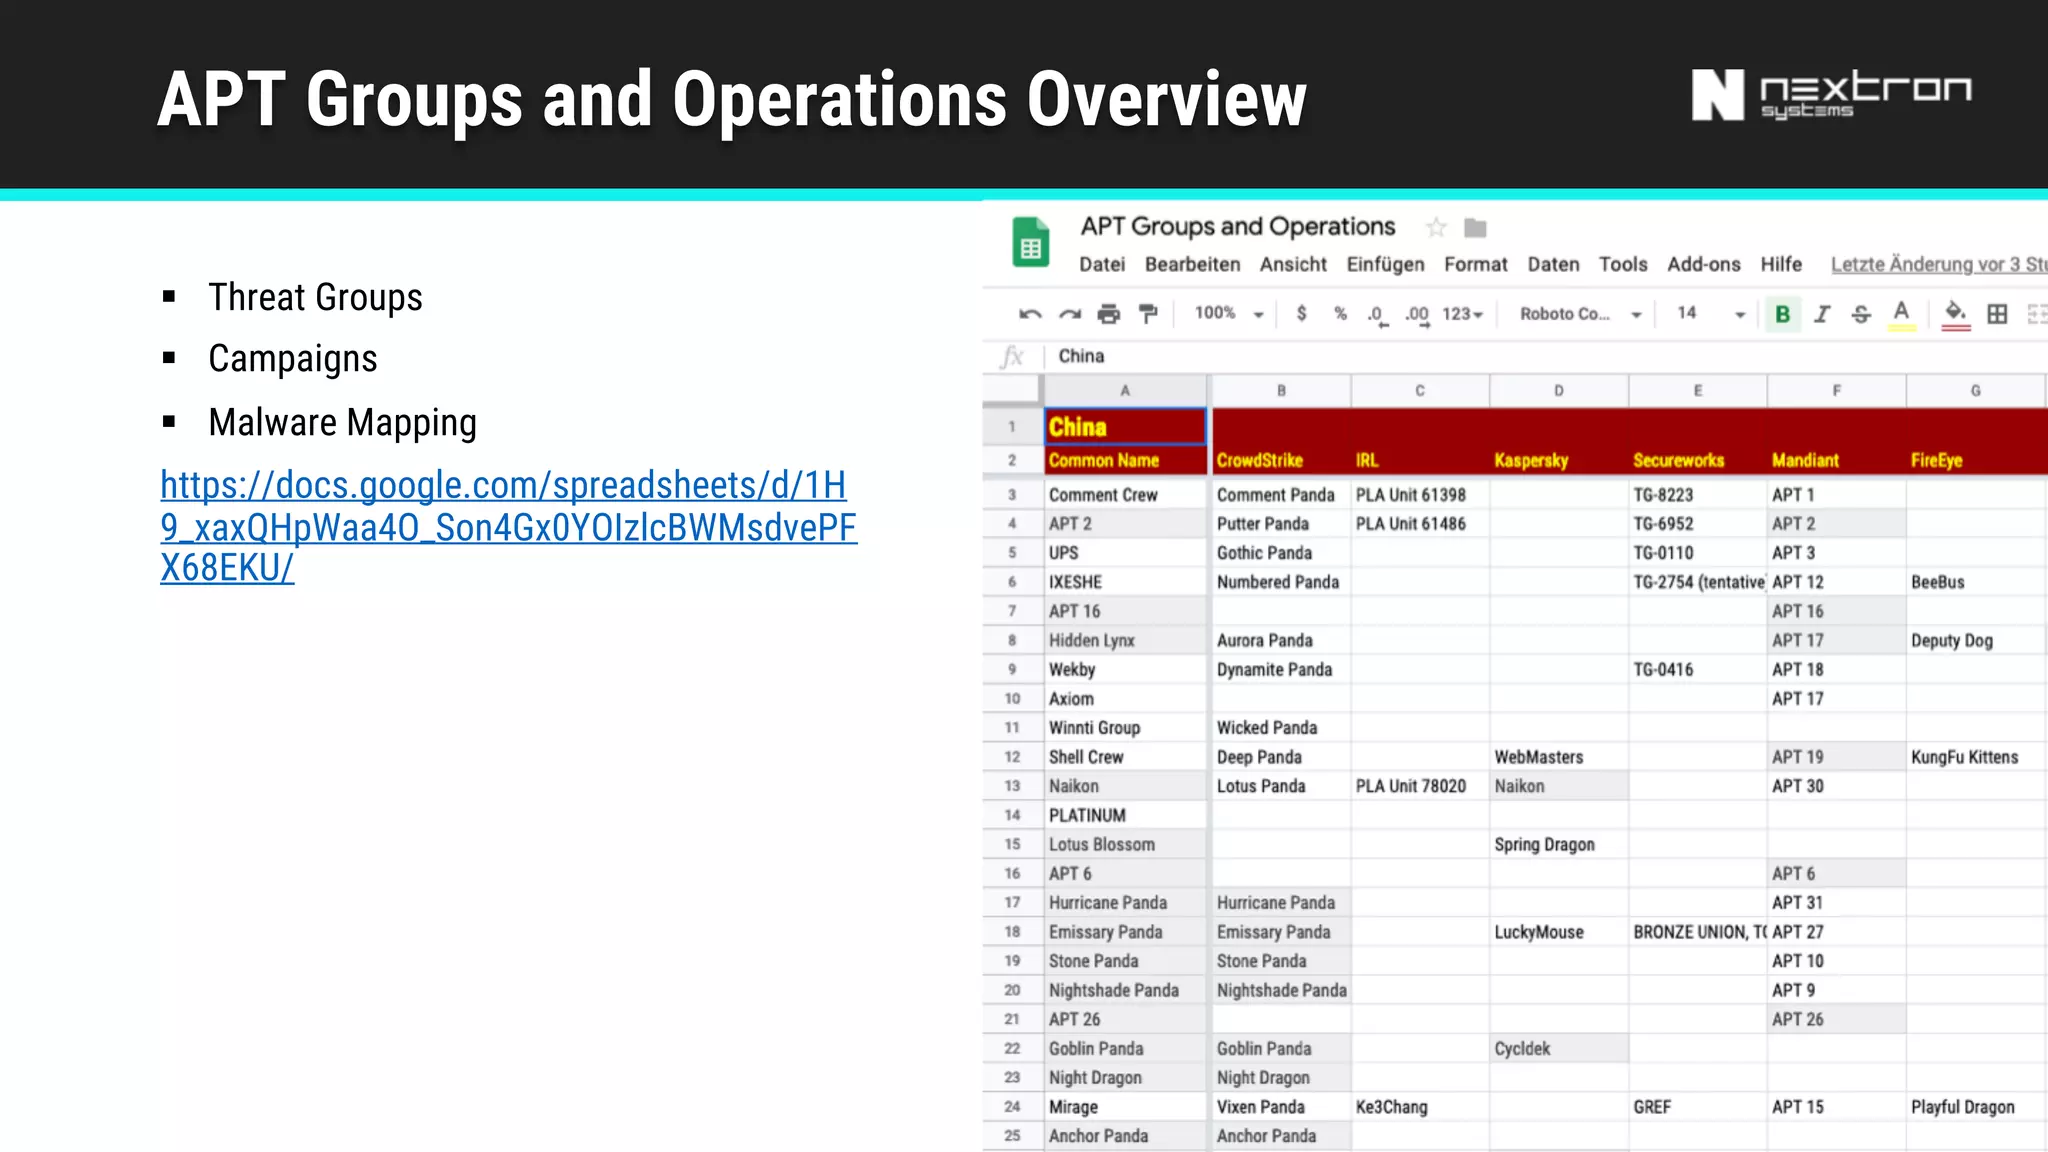Open the Format menu

pos(1475,264)
